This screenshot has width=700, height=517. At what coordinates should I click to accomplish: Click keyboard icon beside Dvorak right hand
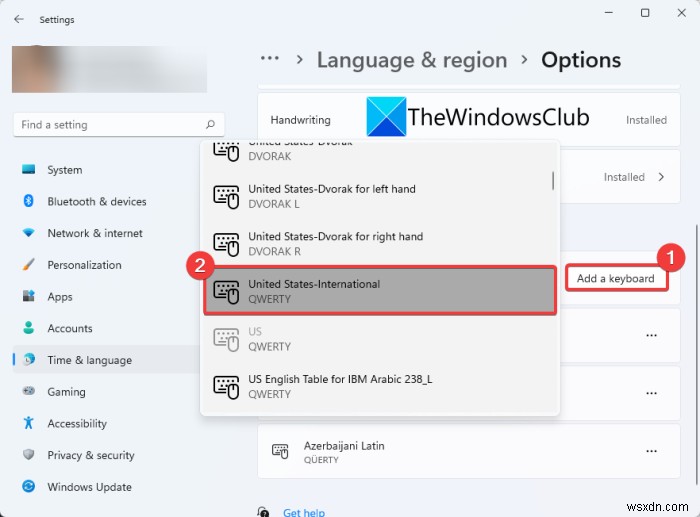[226, 244]
